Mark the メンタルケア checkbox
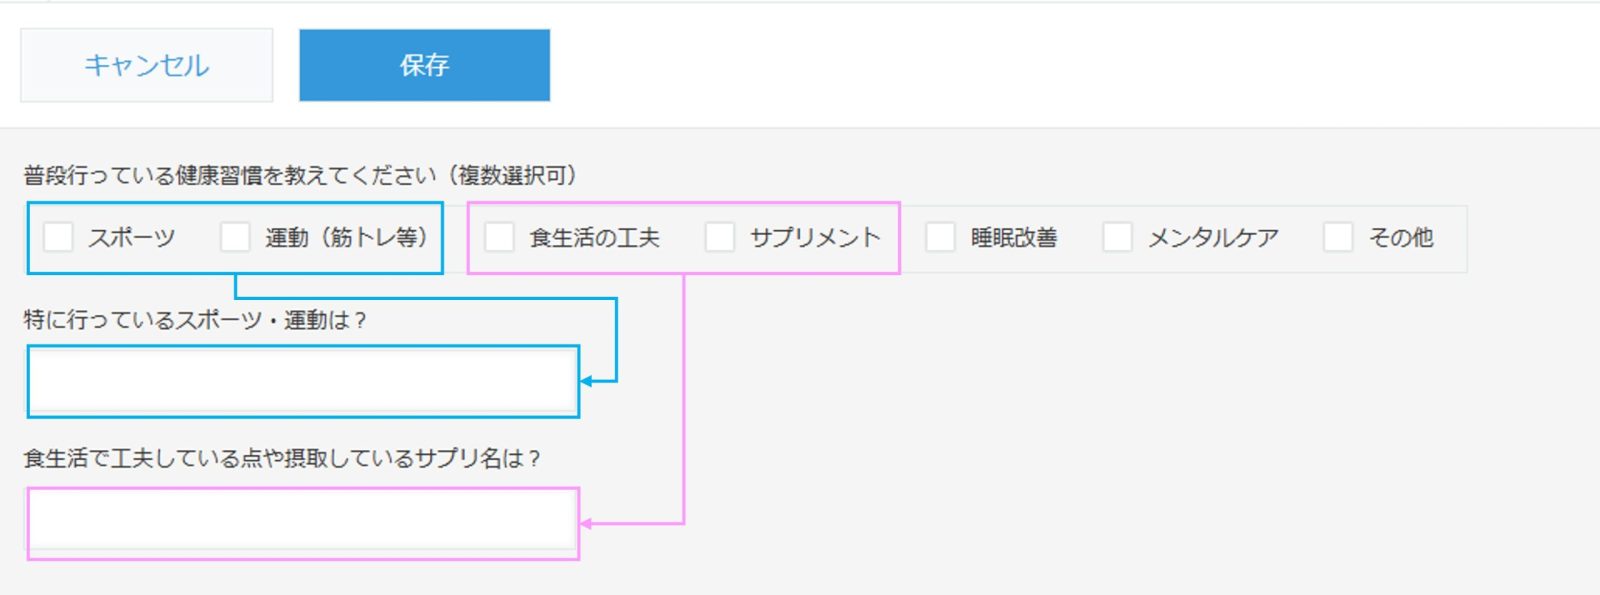The height and width of the screenshot is (595, 1600). click(1117, 237)
